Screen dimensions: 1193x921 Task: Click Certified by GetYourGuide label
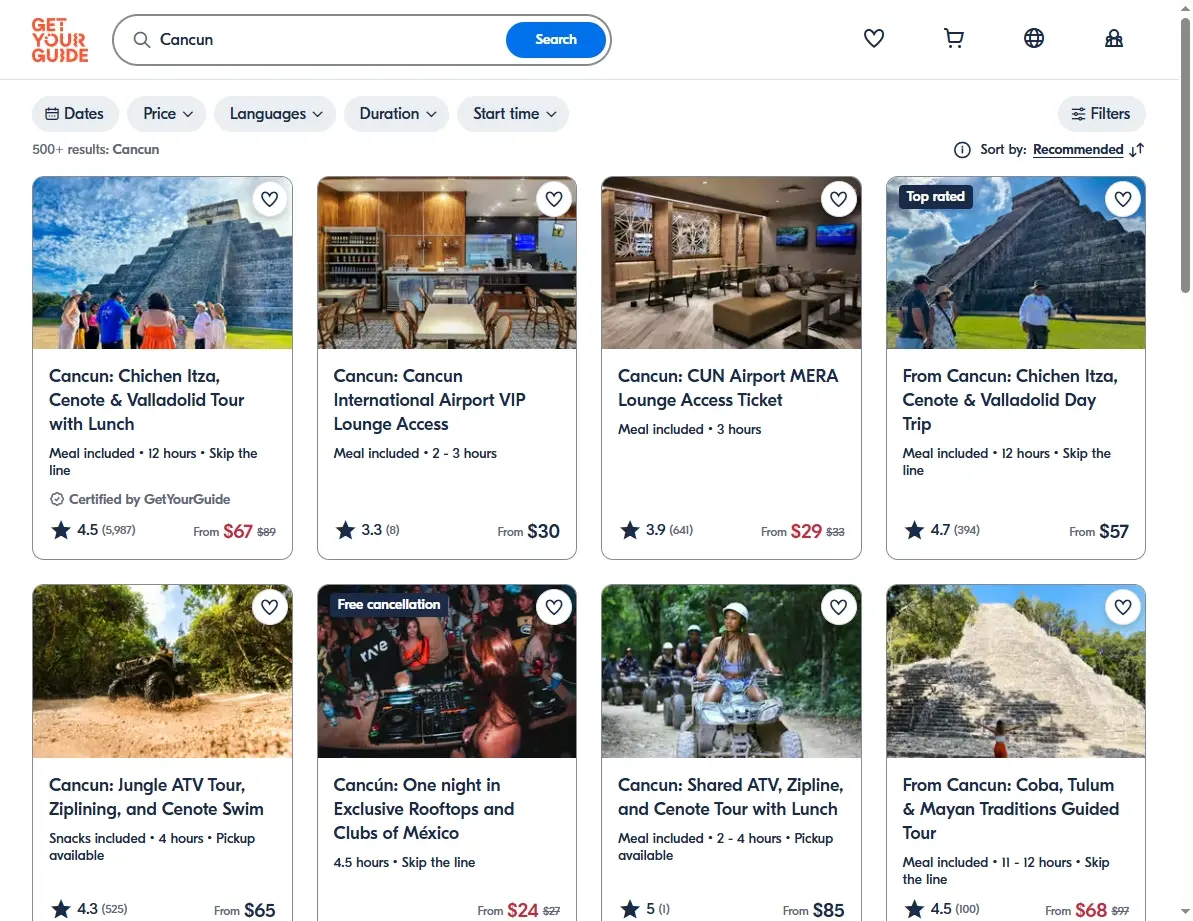click(140, 499)
